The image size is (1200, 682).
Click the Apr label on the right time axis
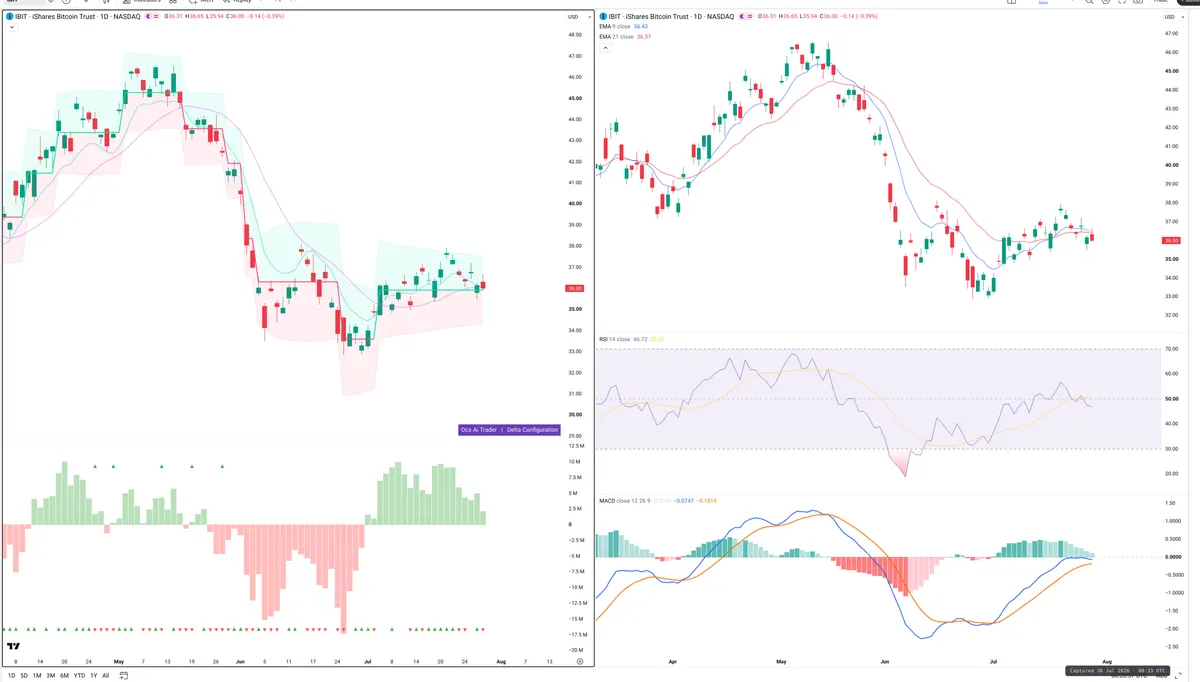pyautogui.click(x=672, y=662)
